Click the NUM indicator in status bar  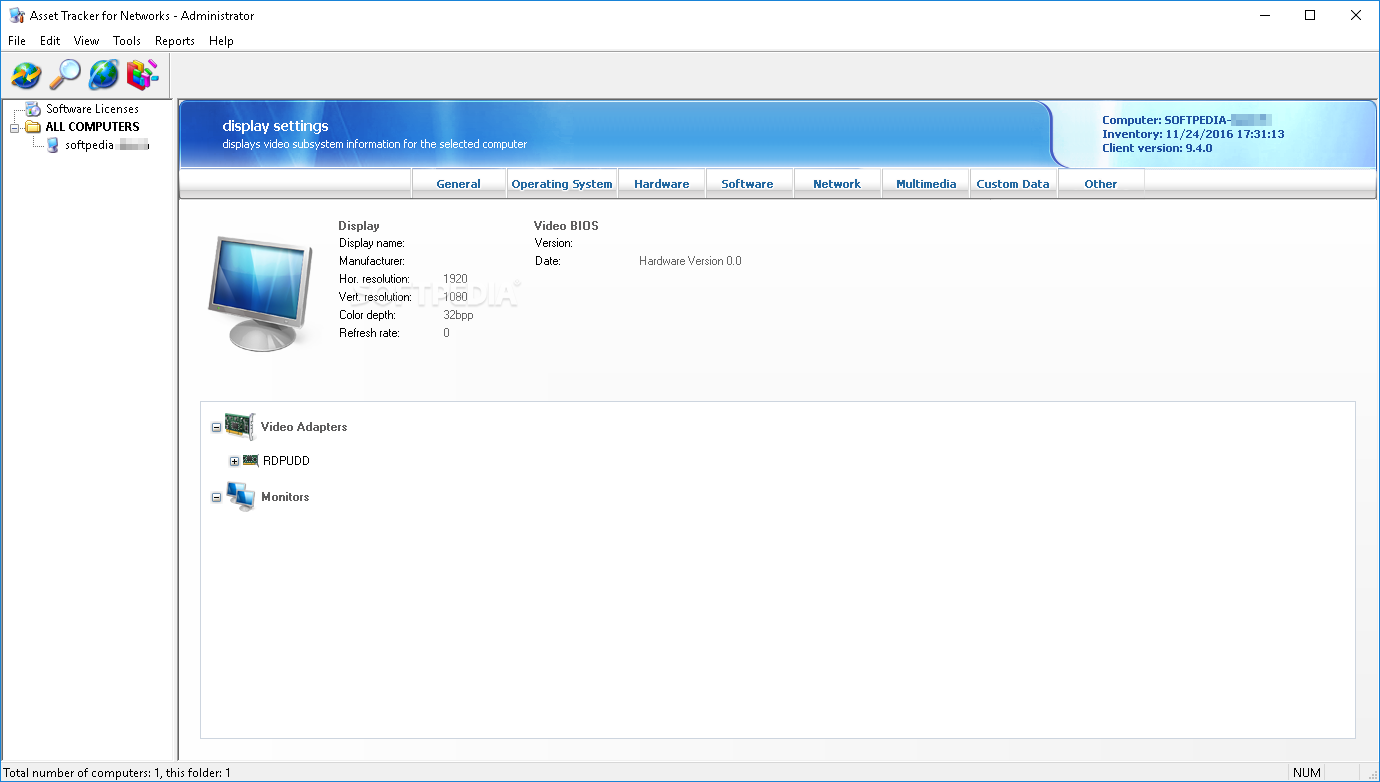1306,773
